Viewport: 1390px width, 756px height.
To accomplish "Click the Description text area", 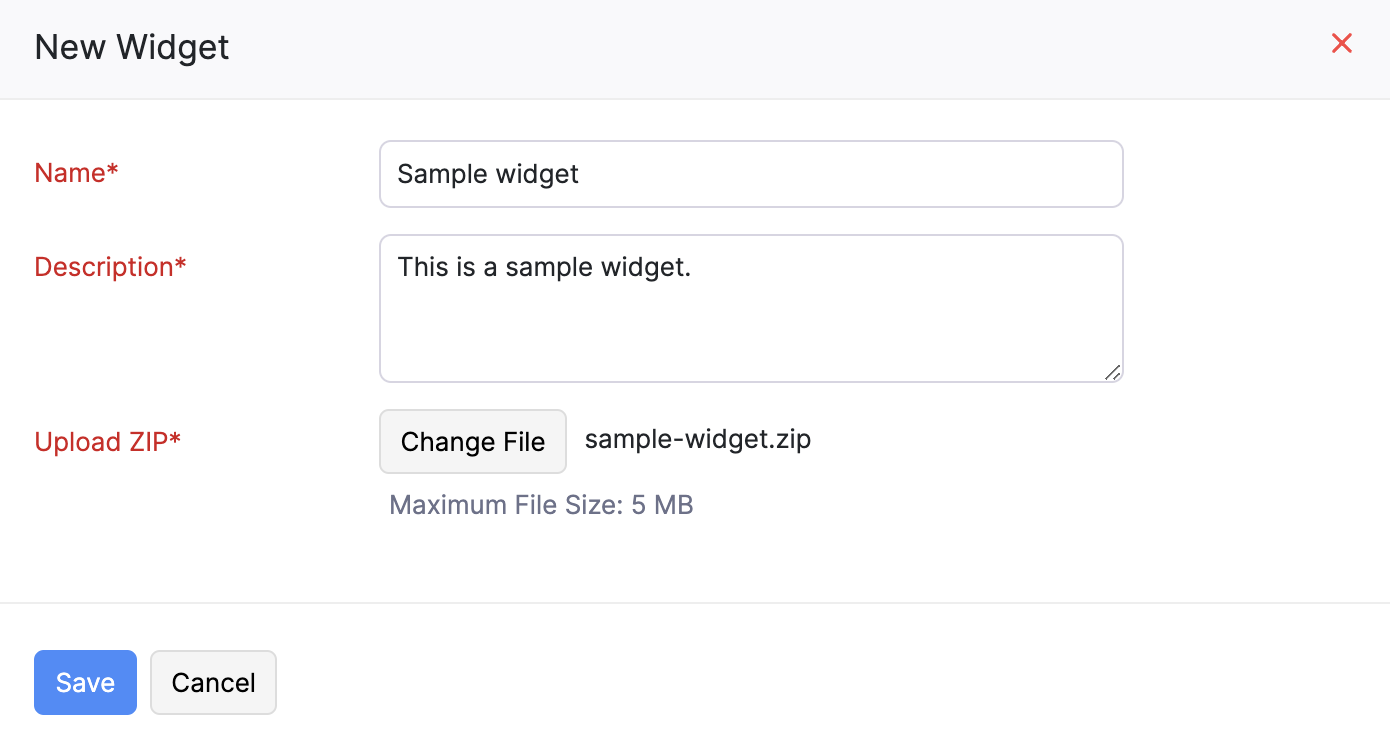I will click(750, 307).
